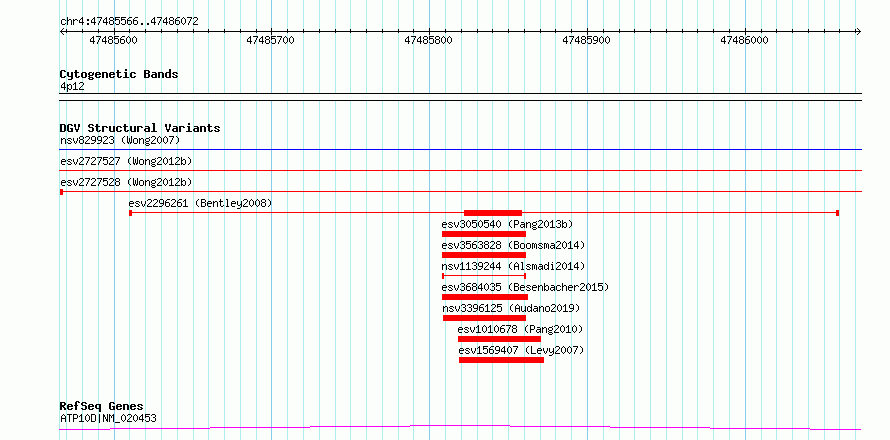Click the nsv3396125 (Audano2019) label
Viewport: 890px width, 440px height.
tap(511, 308)
